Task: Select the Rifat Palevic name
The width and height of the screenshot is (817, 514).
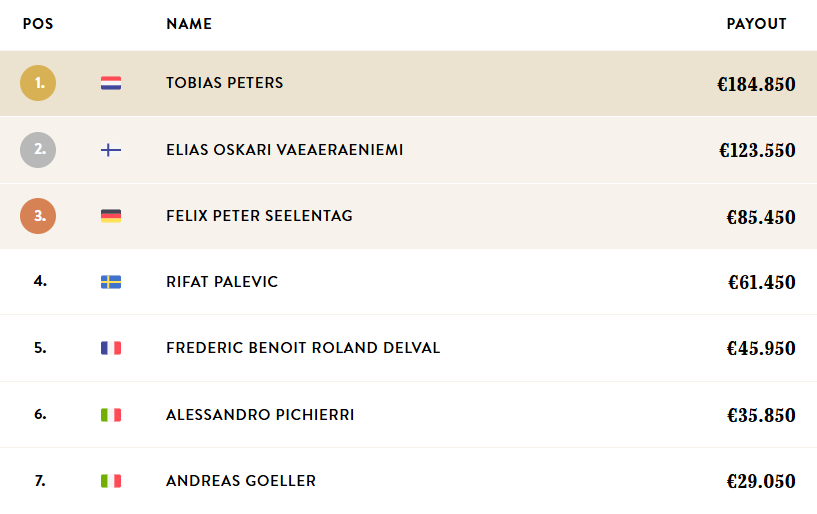Action: pyautogui.click(x=222, y=282)
